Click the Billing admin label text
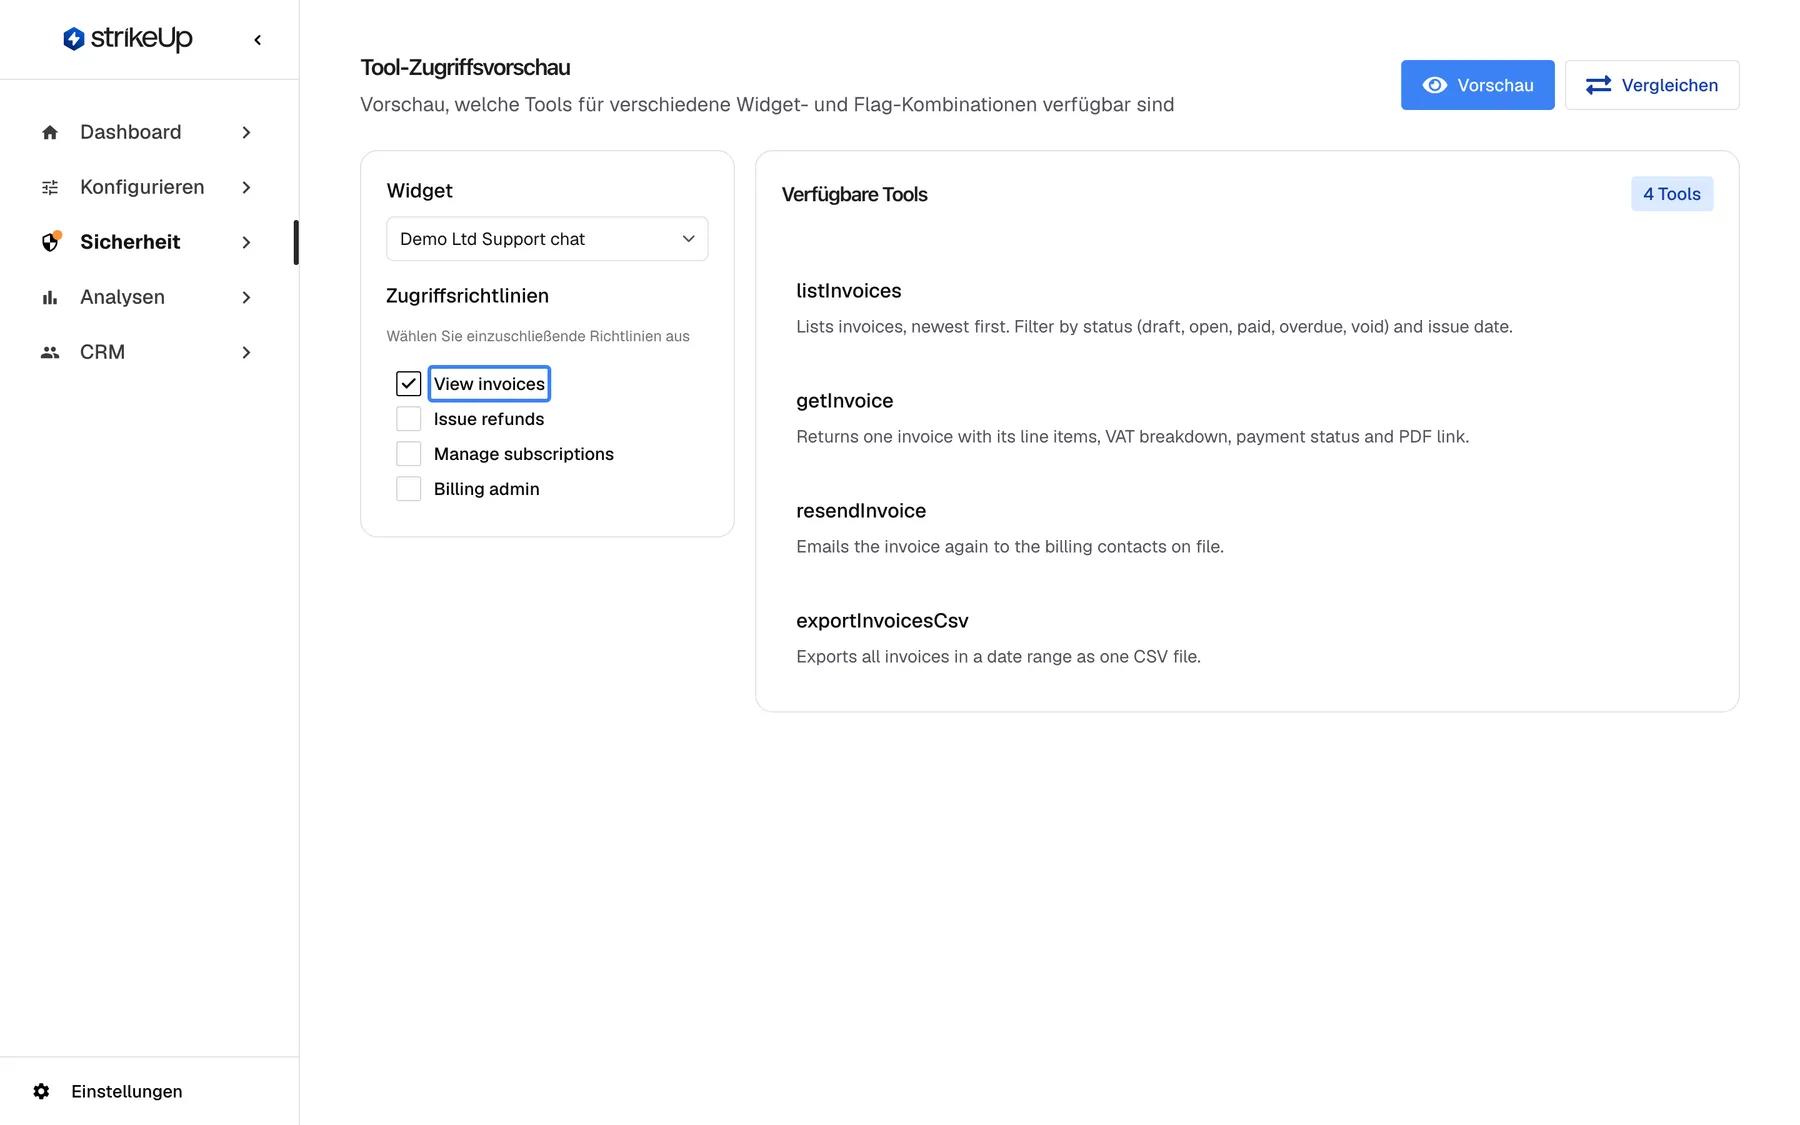1800x1125 pixels. 486,489
